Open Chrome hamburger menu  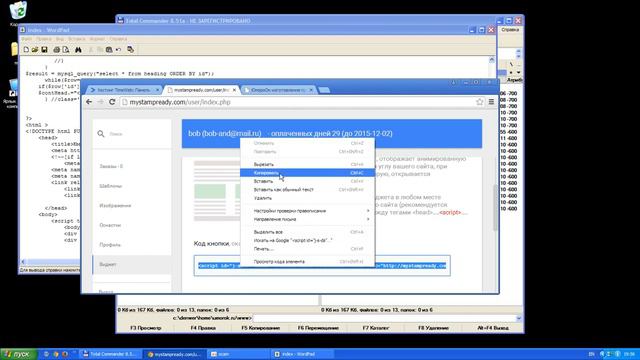(491, 102)
